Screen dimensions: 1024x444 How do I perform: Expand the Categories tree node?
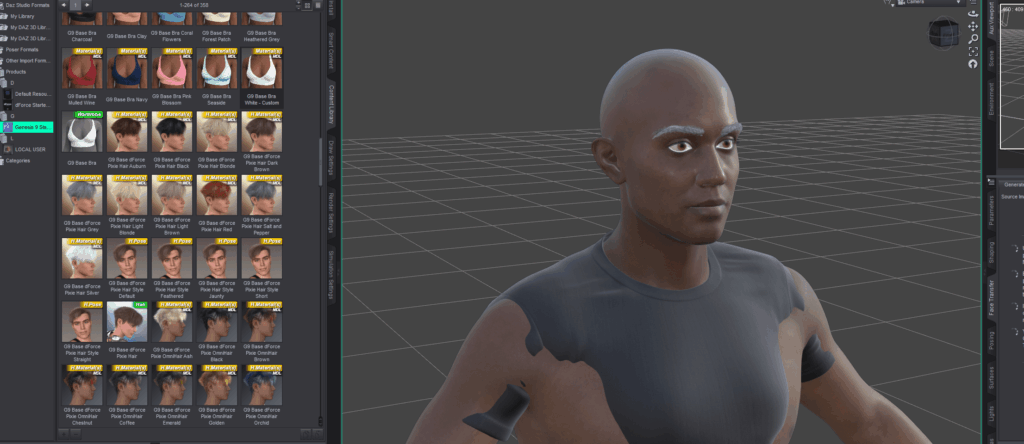(x=3, y=160)
